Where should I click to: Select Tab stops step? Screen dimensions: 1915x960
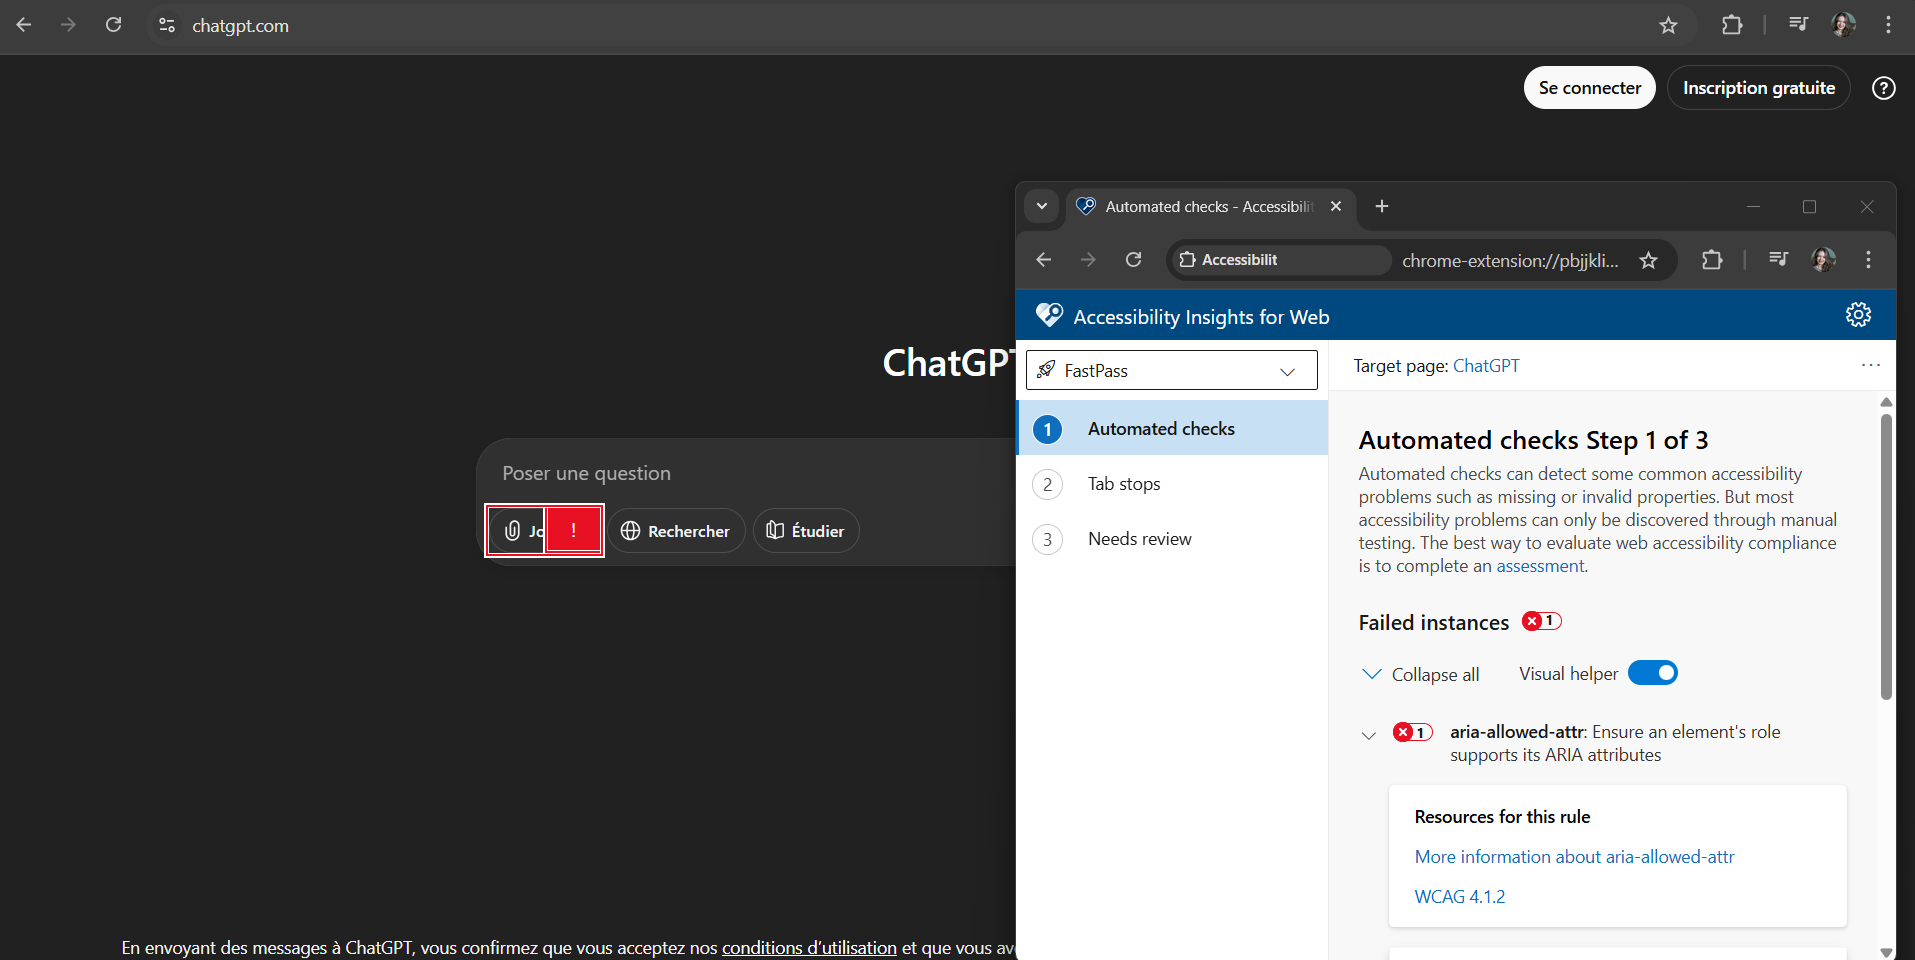tap(1172, 484)
